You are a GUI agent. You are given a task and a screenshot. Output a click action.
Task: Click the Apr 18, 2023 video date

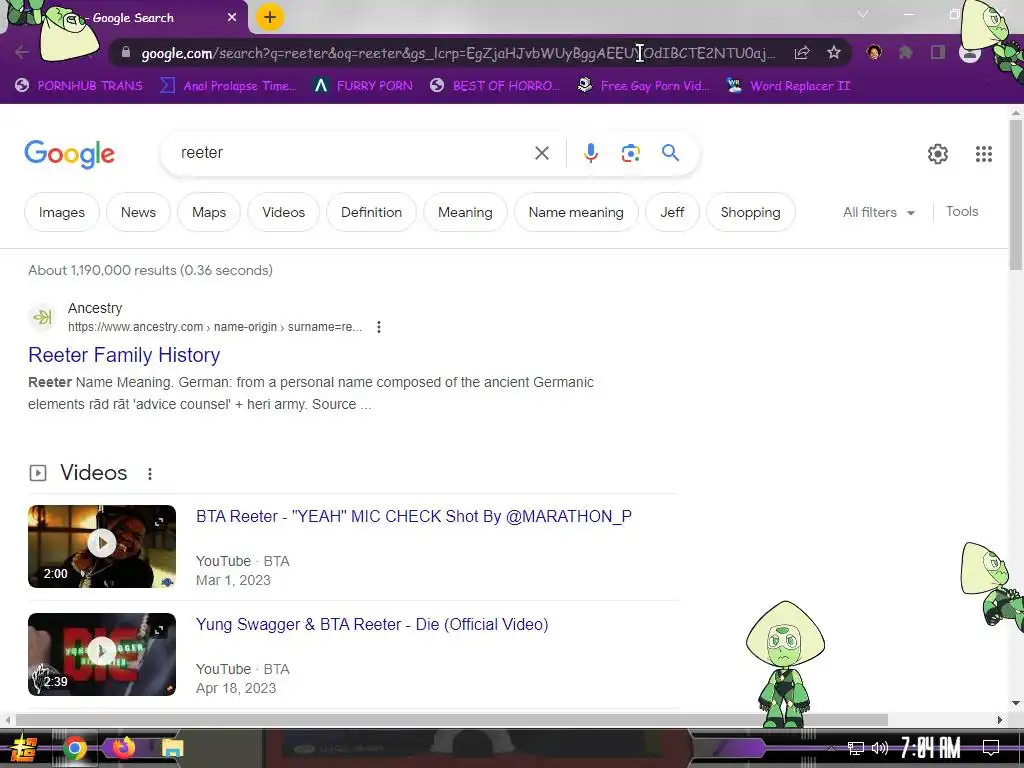[x=236, y=688]
